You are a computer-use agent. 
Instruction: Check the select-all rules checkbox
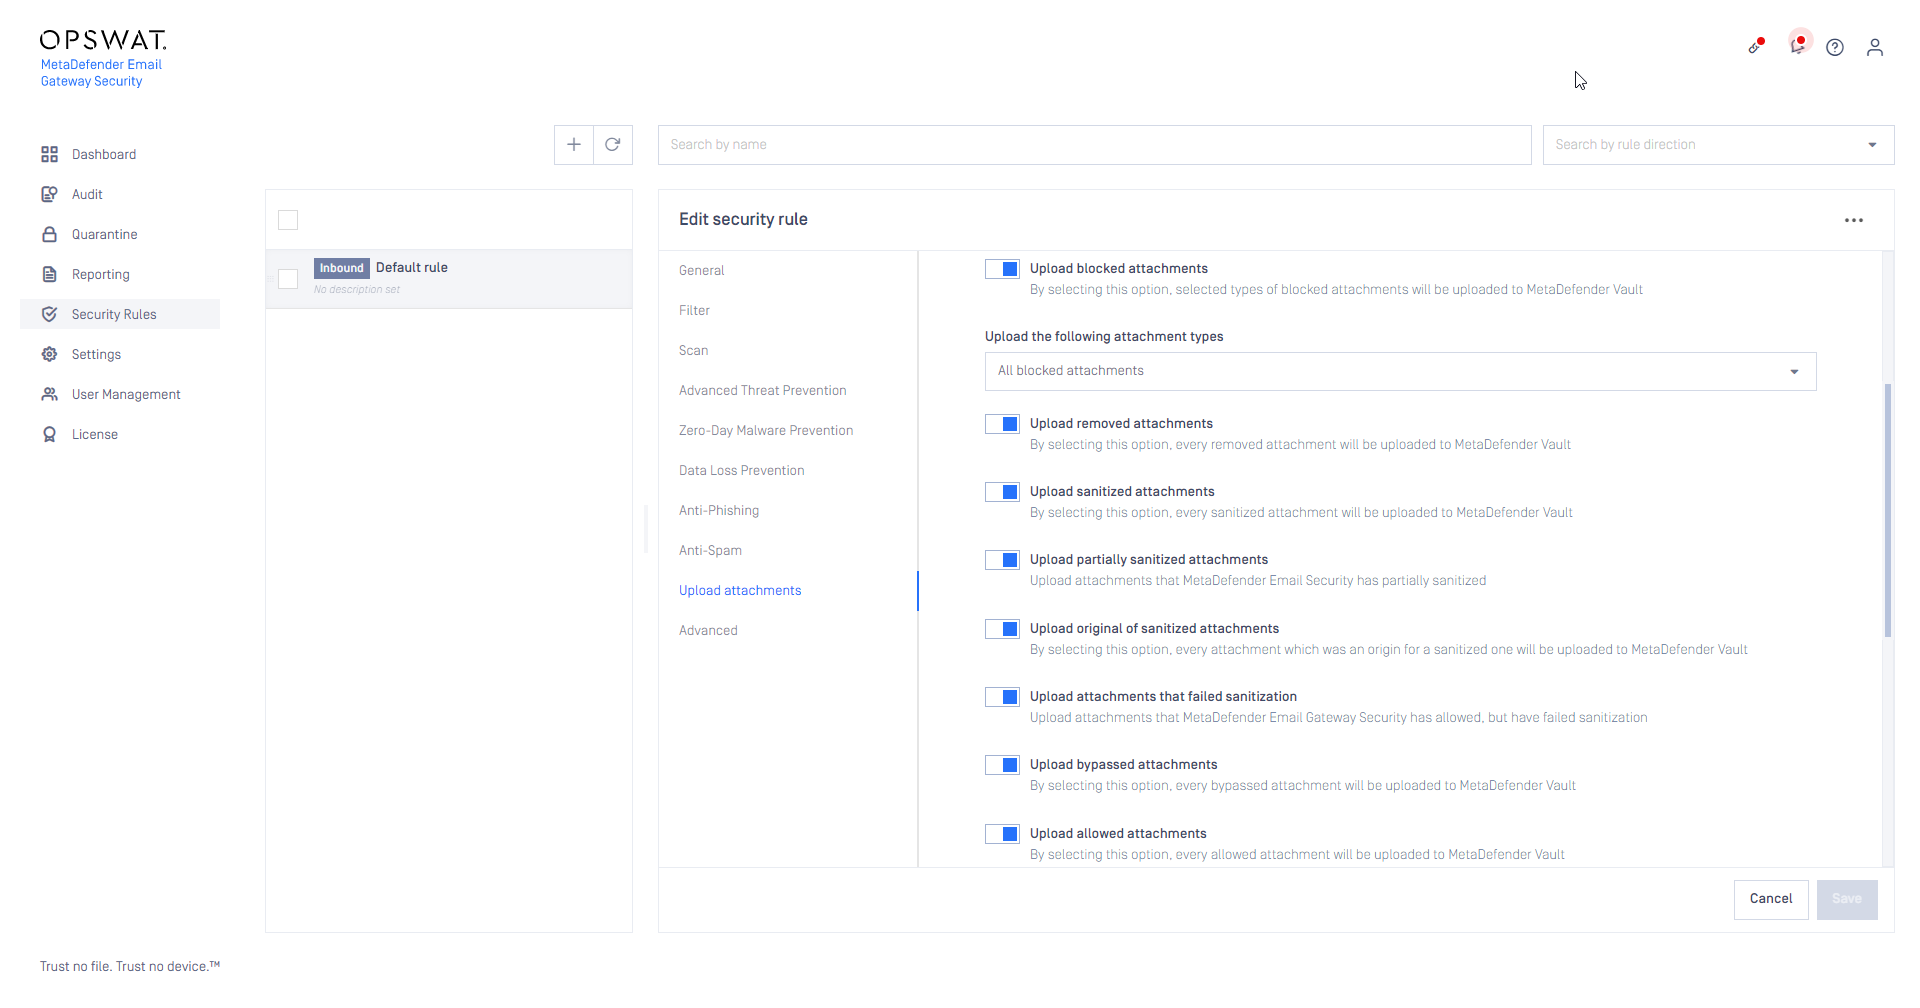point(288,220)
